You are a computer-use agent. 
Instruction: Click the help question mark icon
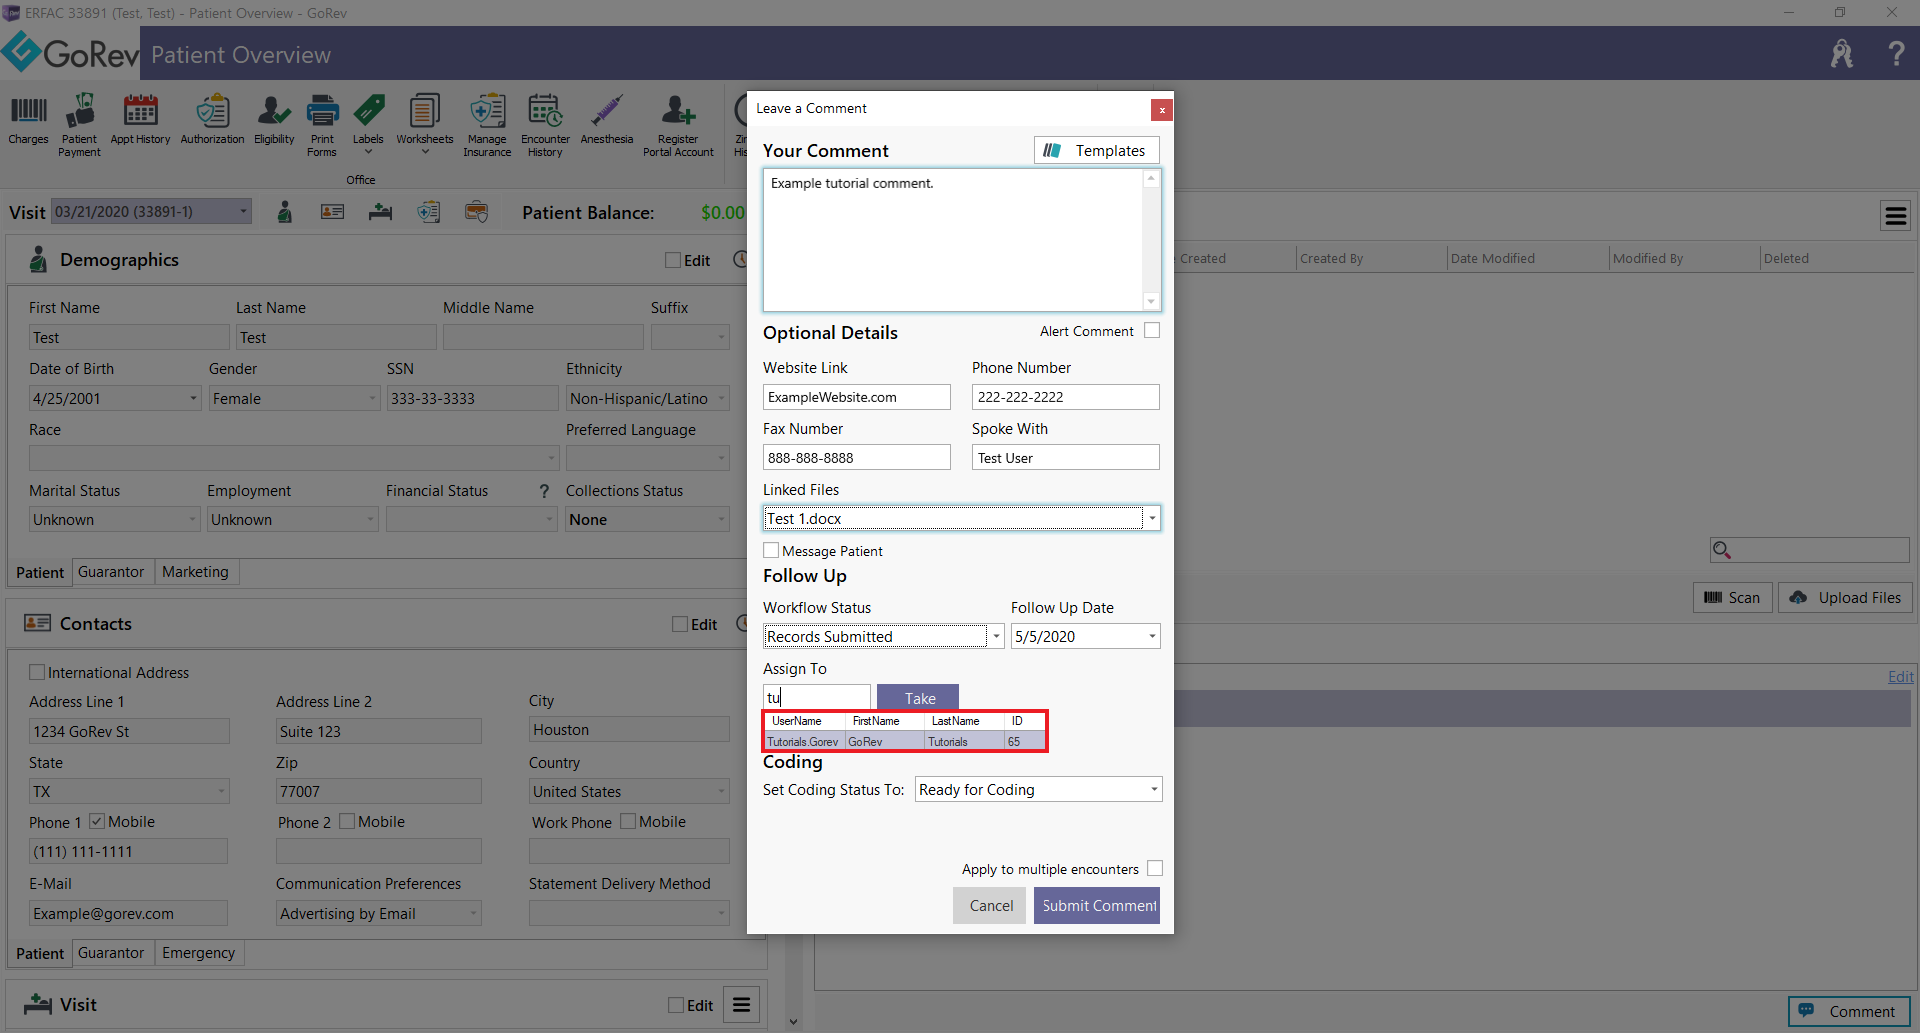tap(1896, 53)
